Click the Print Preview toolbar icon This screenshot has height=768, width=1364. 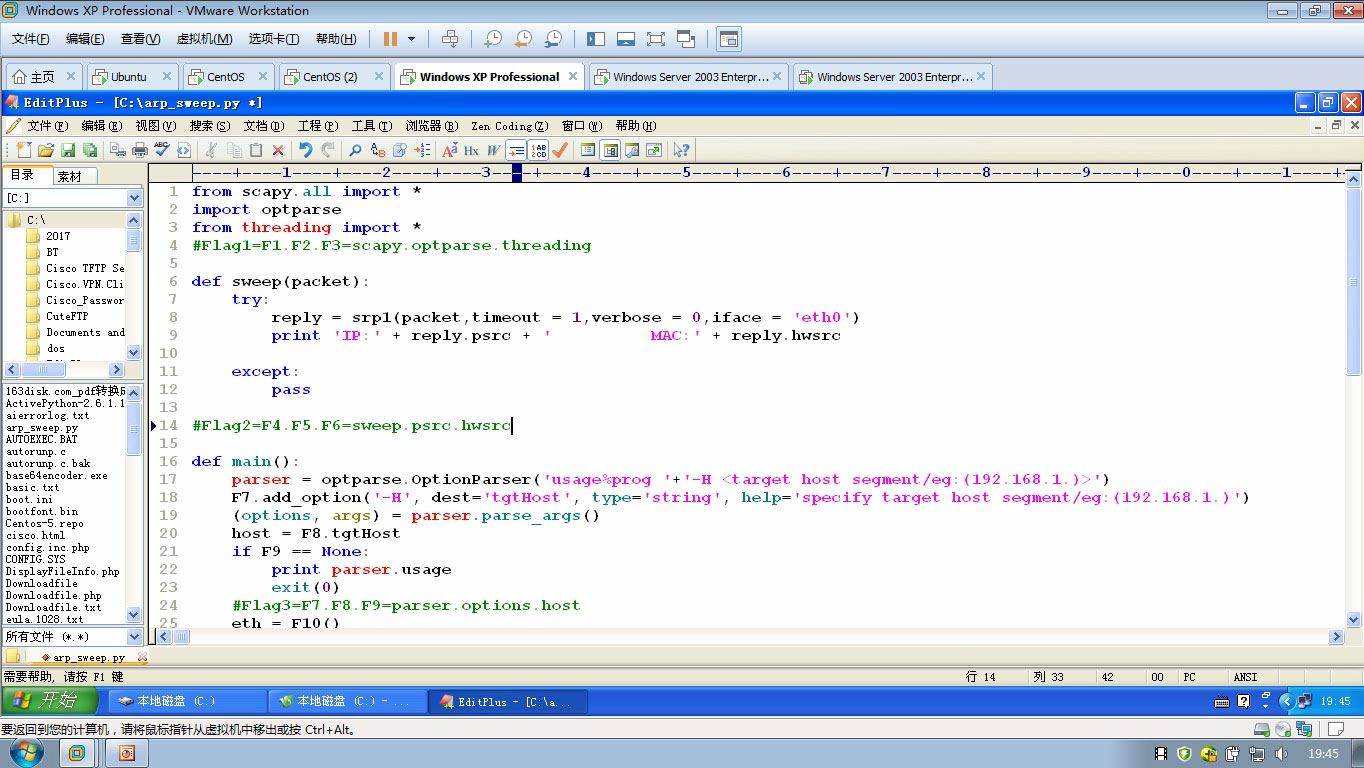pyautogui.click(x=118, y=150)
